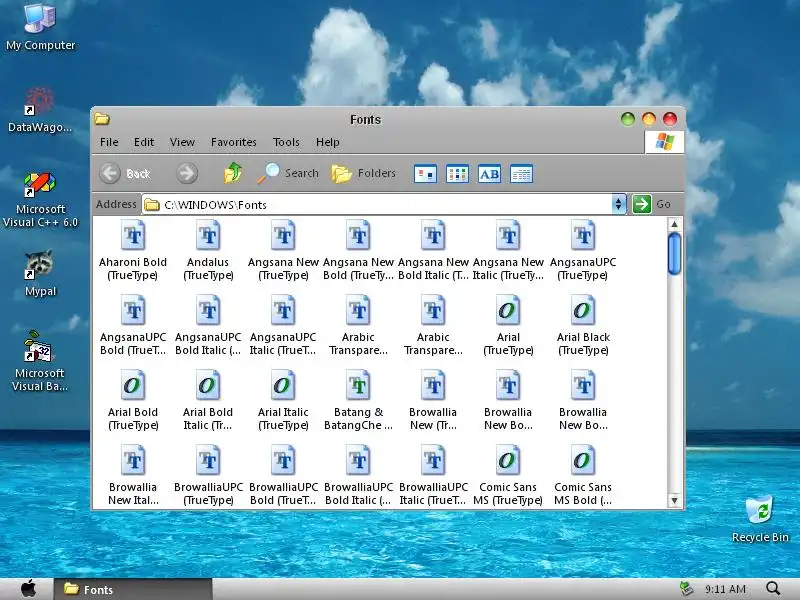Screen dimensions: 800x600
Task: Select the Arial Italic font
Action: click(x=283, y=401)
